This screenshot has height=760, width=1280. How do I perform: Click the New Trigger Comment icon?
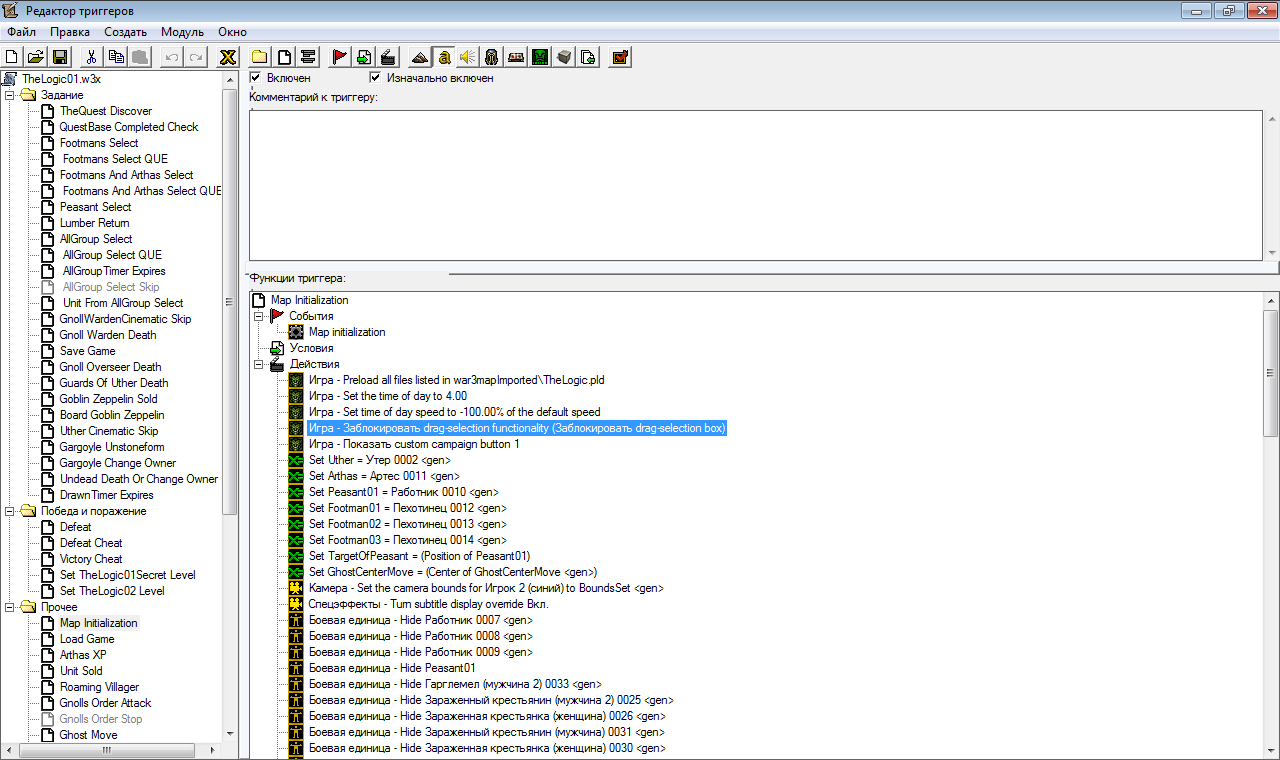click(308, 57)
